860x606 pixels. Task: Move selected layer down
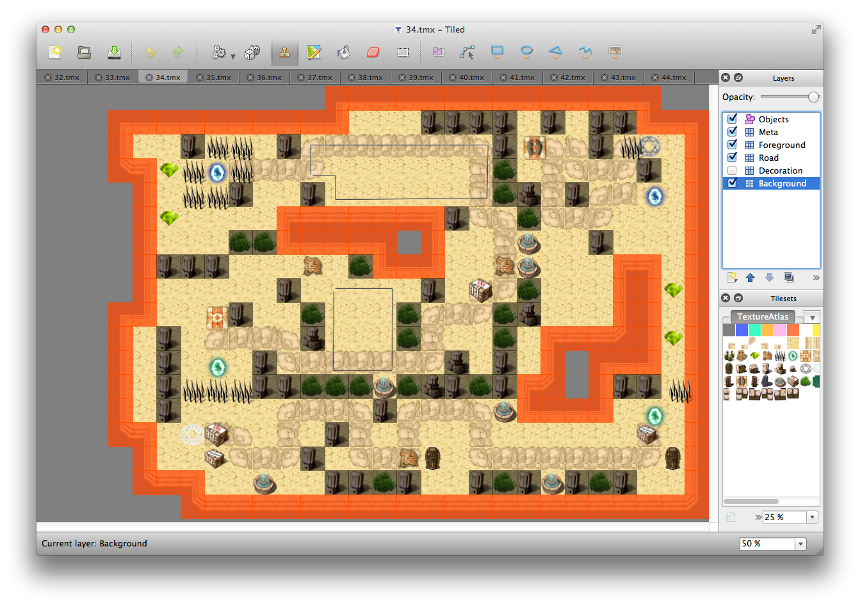tap(770, 277)
